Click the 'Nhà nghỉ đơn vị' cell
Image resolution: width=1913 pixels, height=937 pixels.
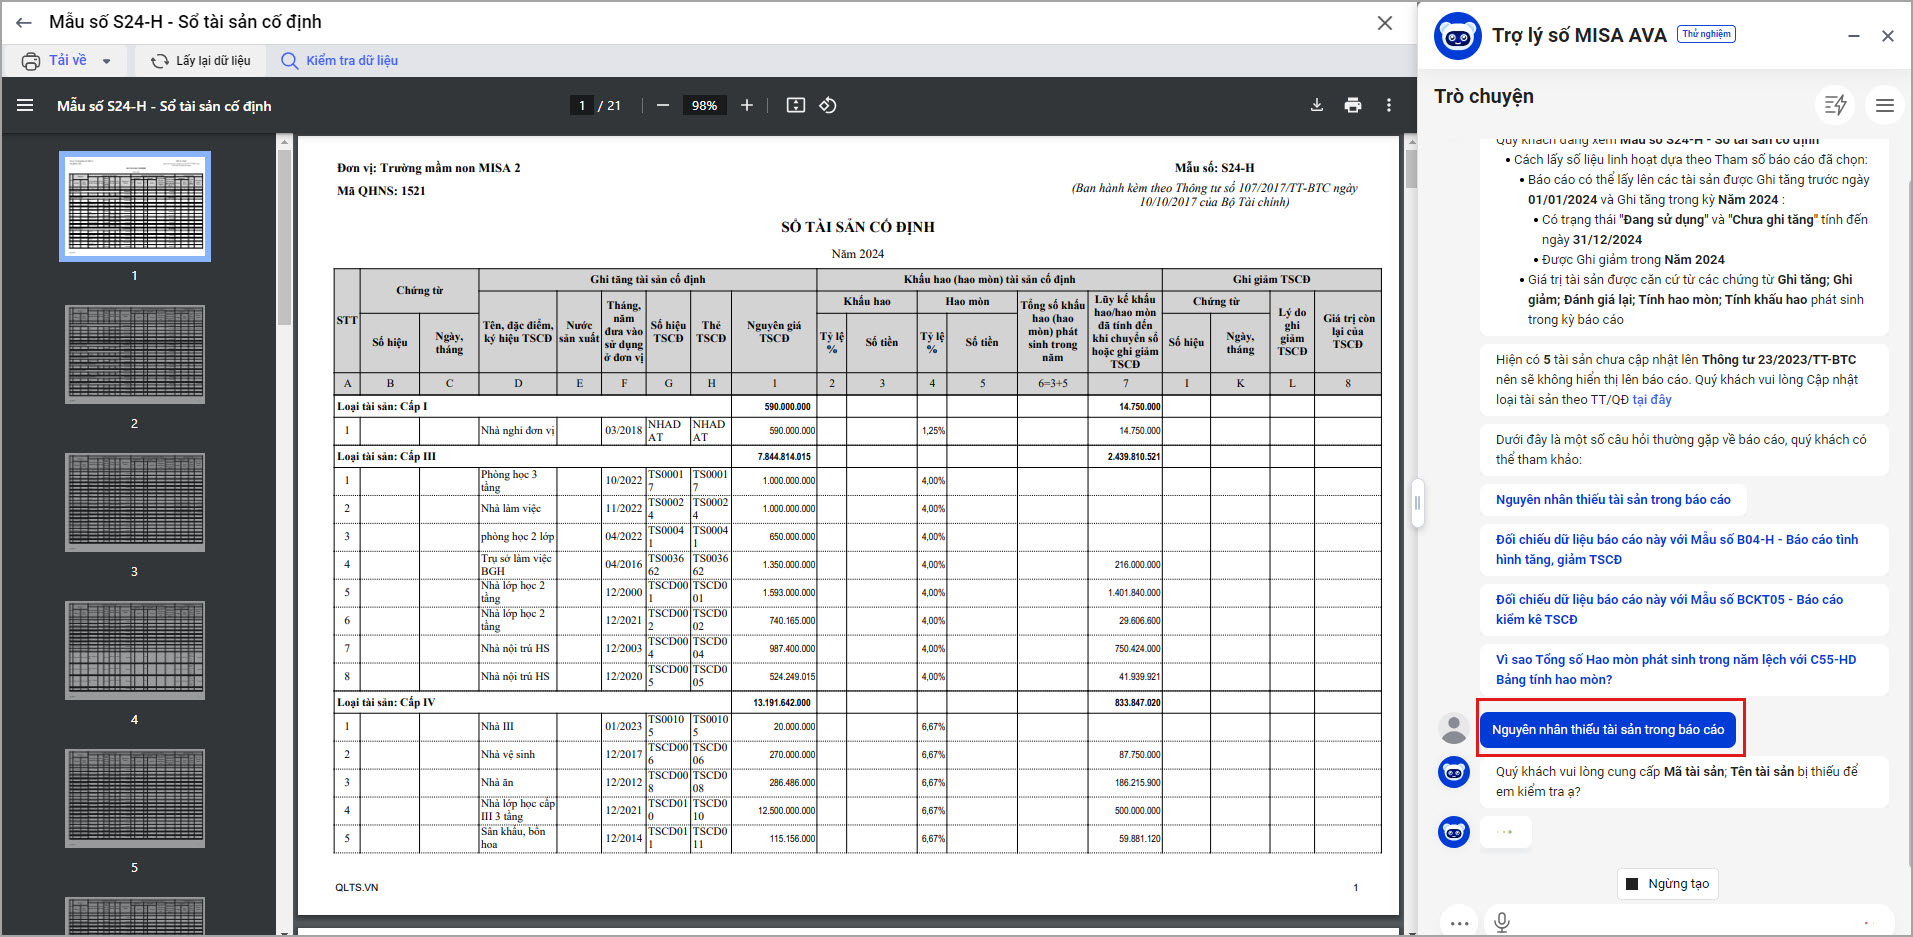517,431
